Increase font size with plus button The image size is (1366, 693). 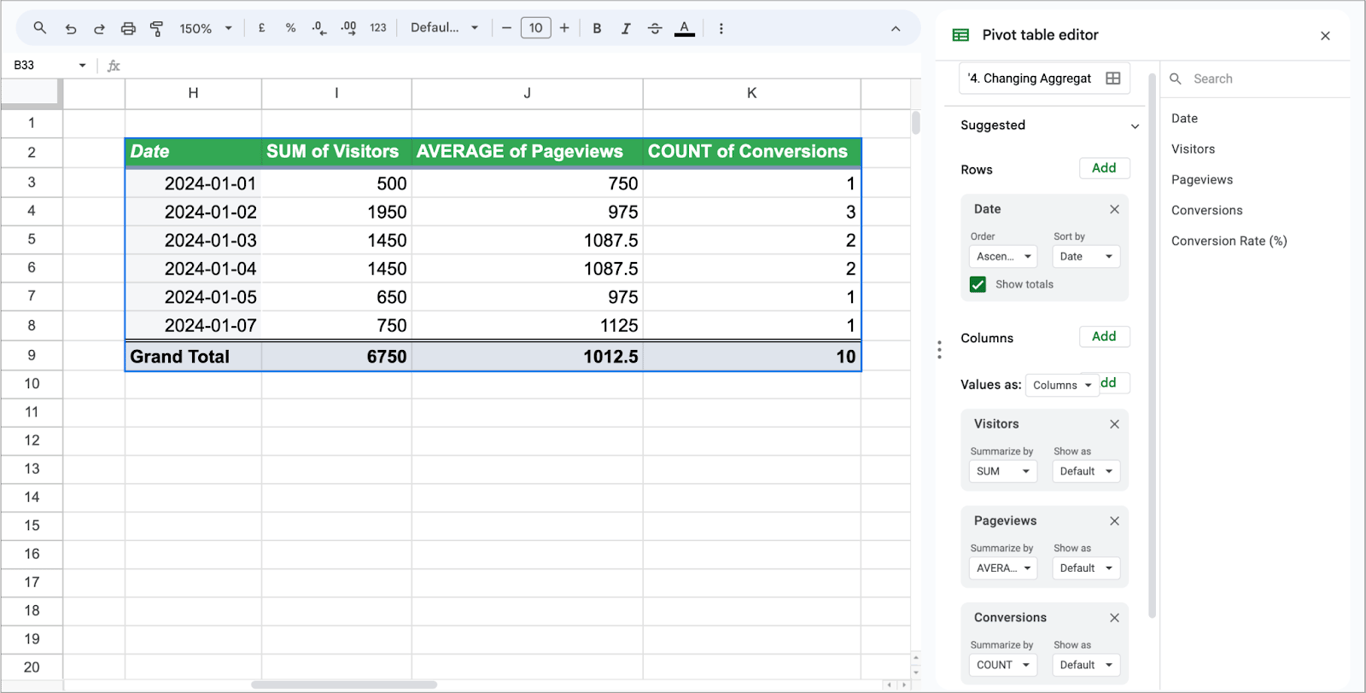tap(564, 28)
